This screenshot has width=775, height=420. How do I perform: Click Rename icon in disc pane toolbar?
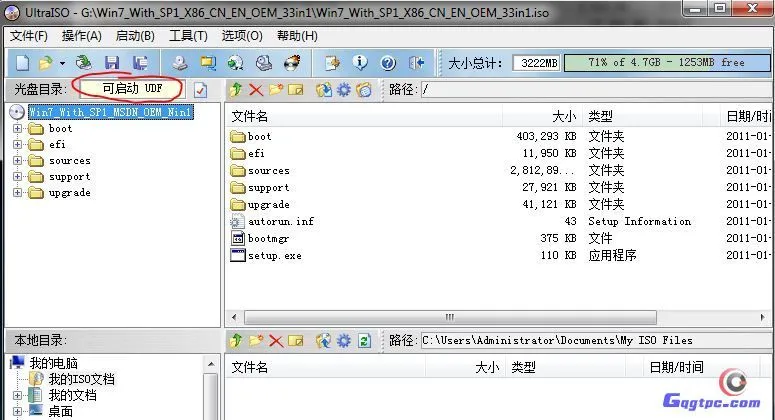(x=296, y=89)
